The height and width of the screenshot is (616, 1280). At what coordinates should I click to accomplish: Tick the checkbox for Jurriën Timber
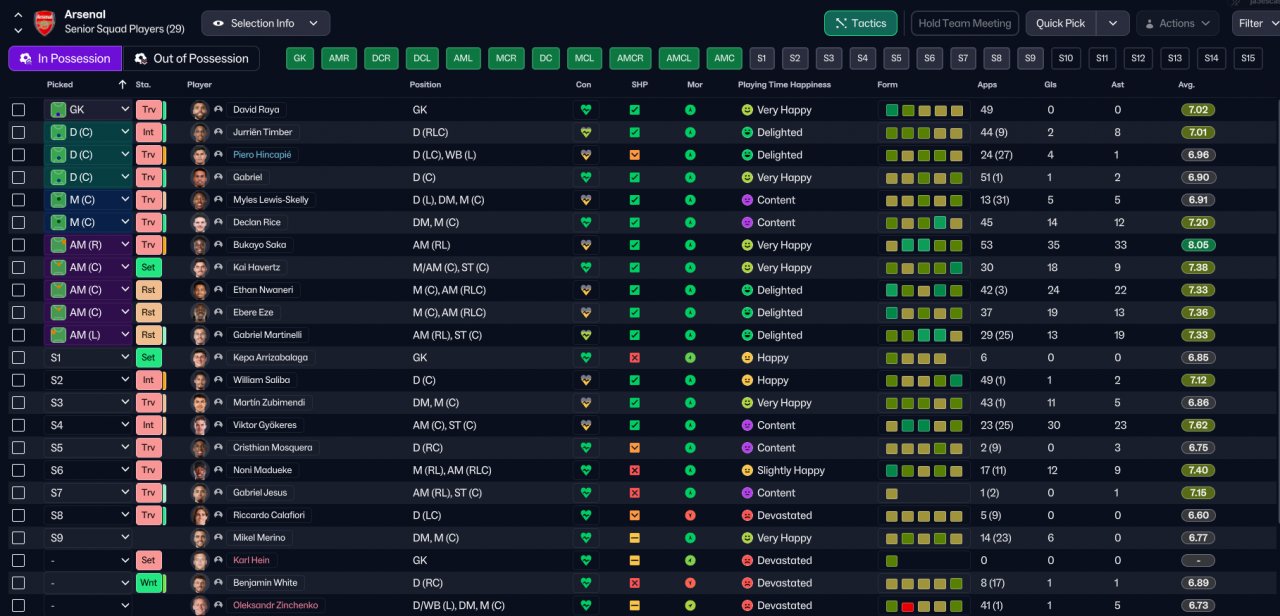18,132
